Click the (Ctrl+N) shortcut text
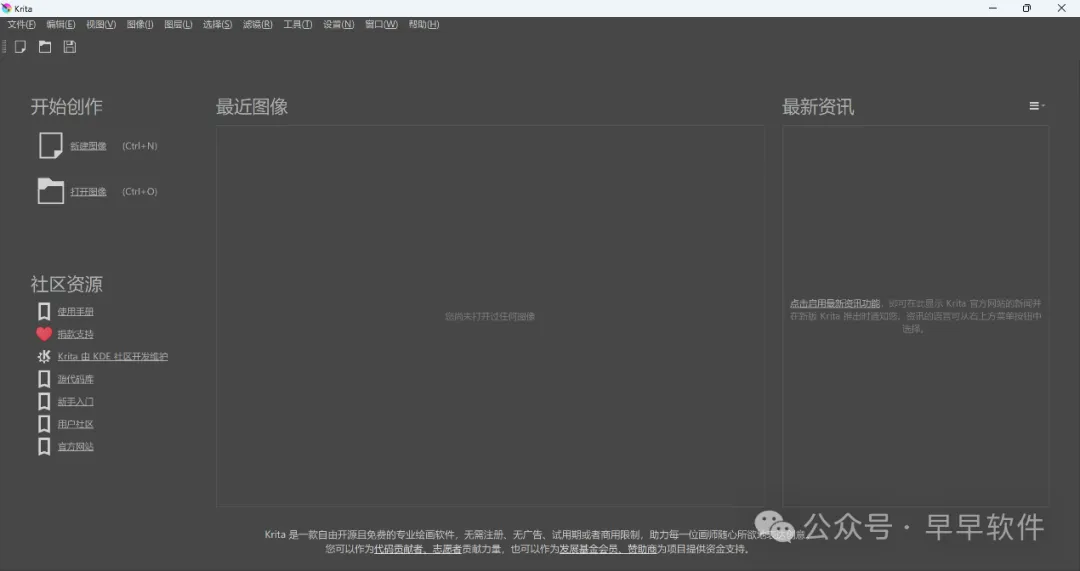Viewport: 1080px width, 571px height. click(140, 146)
